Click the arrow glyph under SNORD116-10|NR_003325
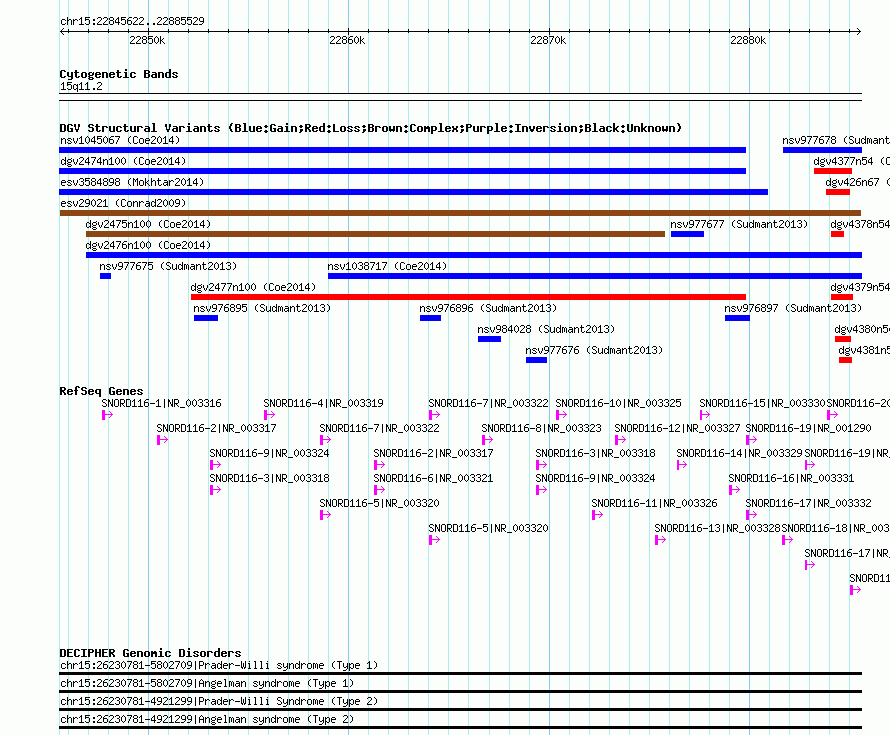This screenshot has height=735, width=890. (561, 415)
